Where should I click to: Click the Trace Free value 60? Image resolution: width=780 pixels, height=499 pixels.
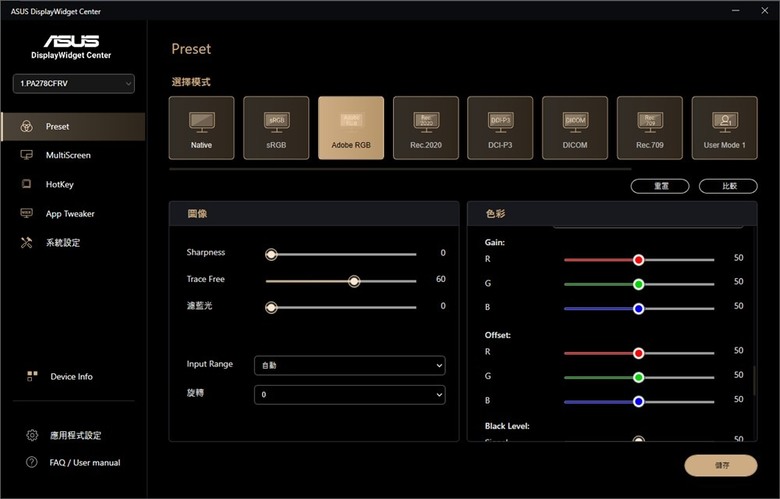click(x=441, y=279)
